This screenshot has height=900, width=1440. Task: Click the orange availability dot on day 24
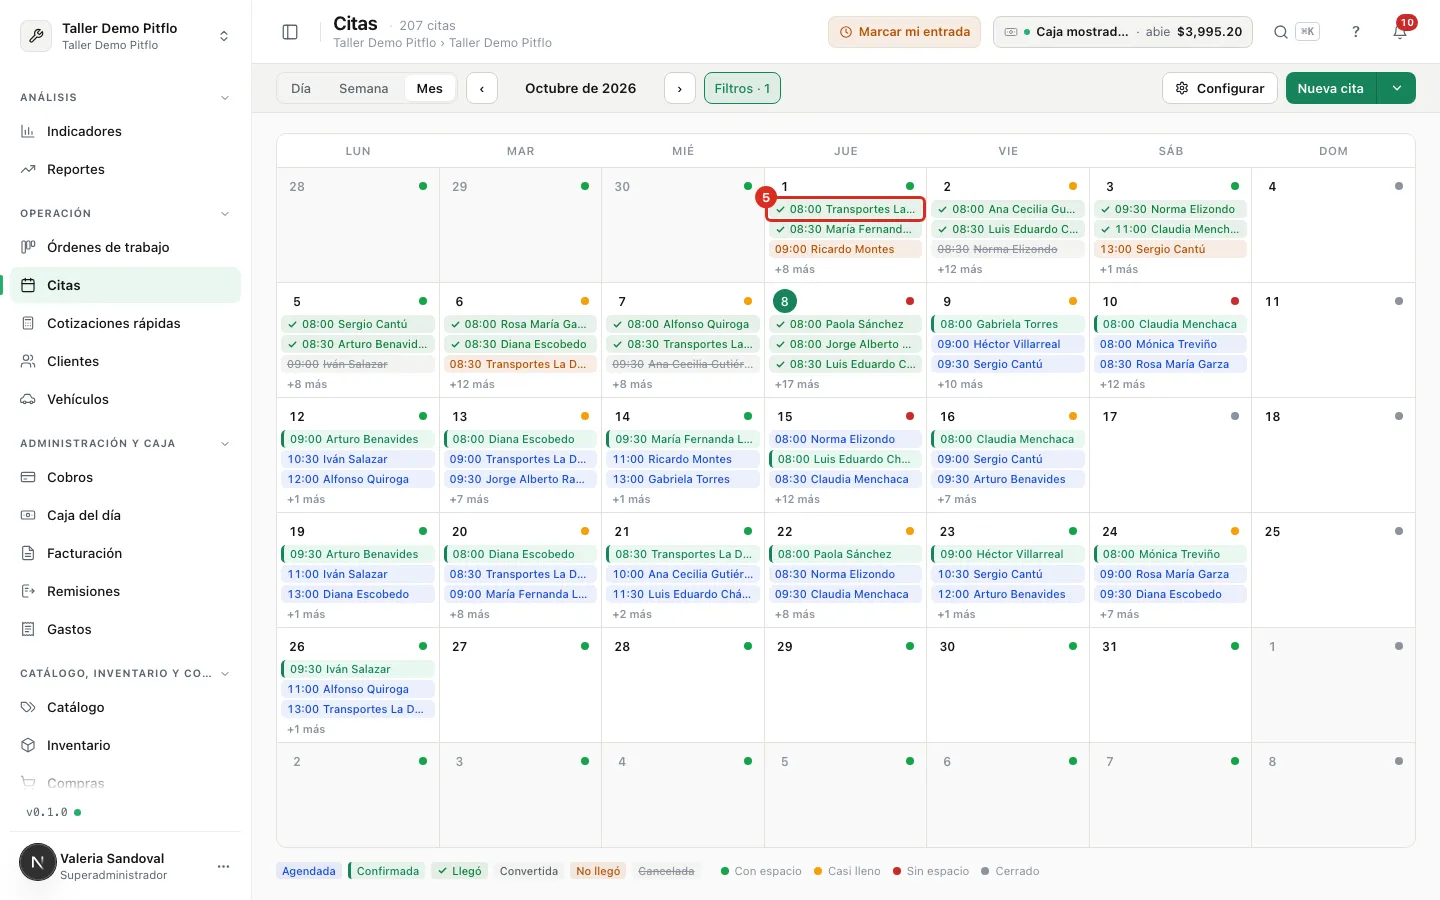coord(1235,531)
